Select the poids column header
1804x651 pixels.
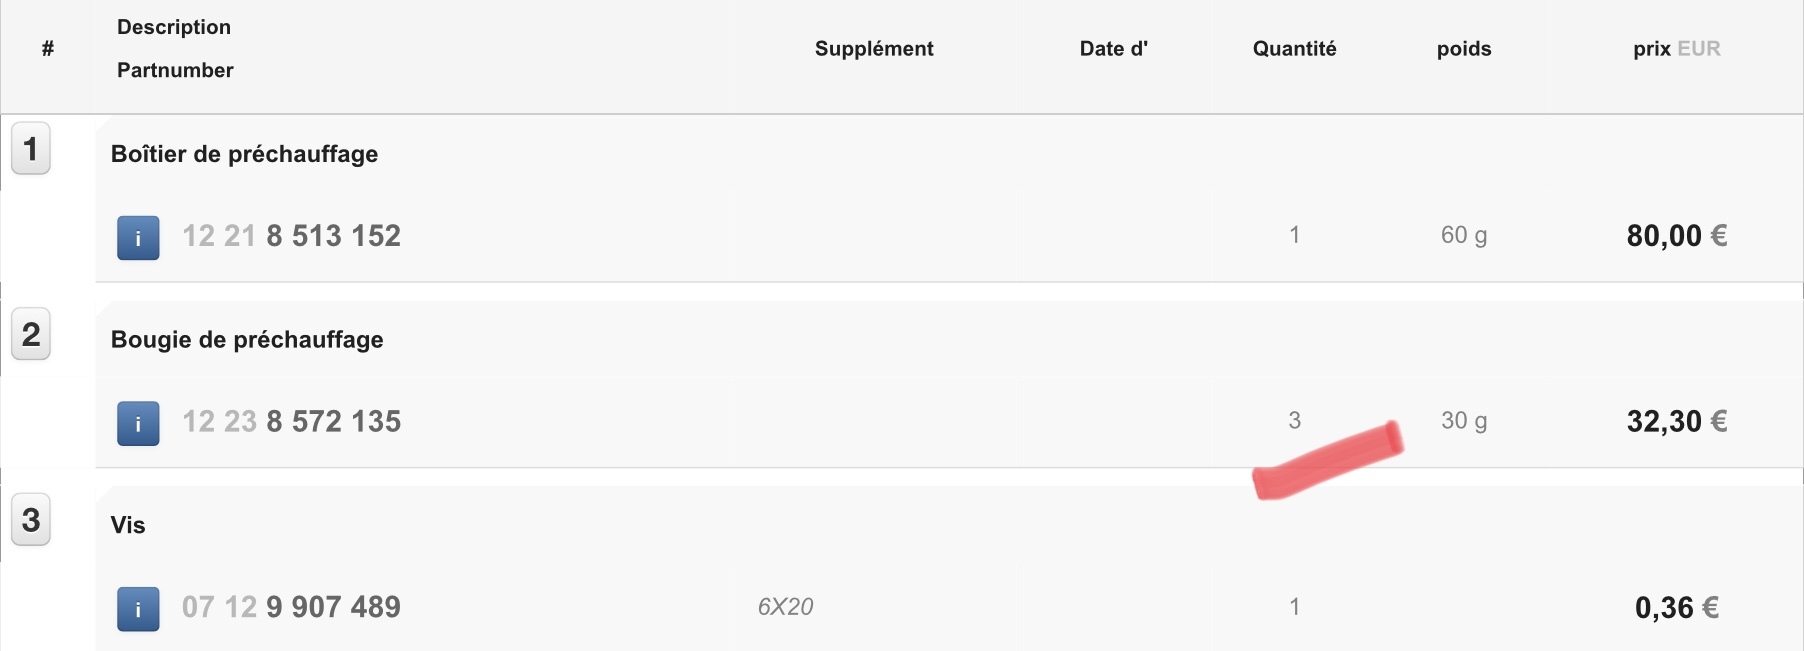click(x=1464, y=49)
